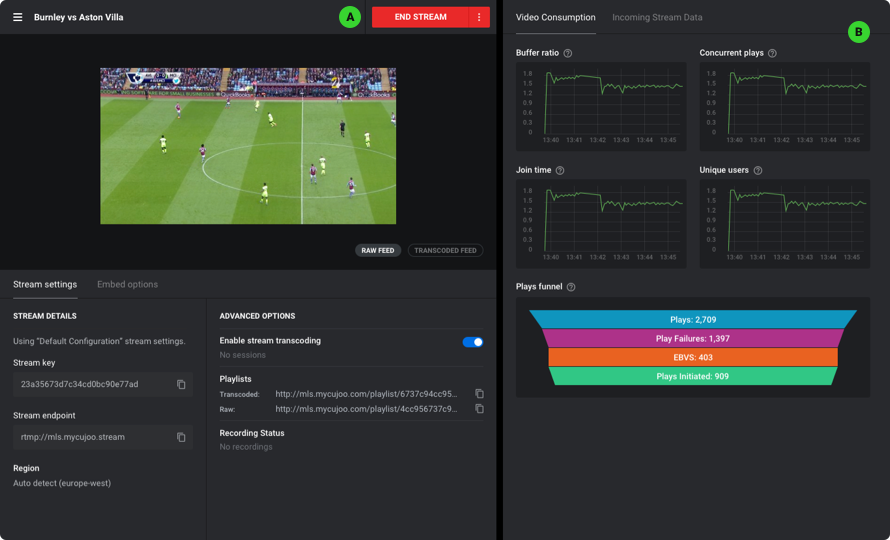Open the Video Consumption tab

pyautogui.click(x=556, y=18)
